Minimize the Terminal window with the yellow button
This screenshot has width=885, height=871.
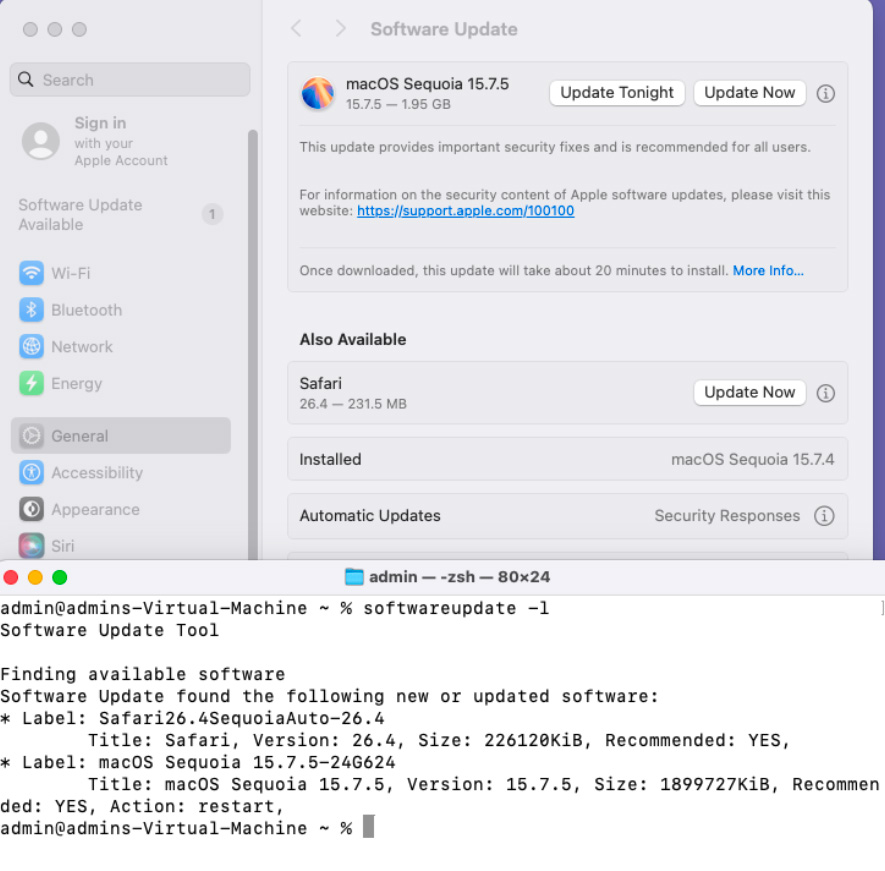[35, 577]
